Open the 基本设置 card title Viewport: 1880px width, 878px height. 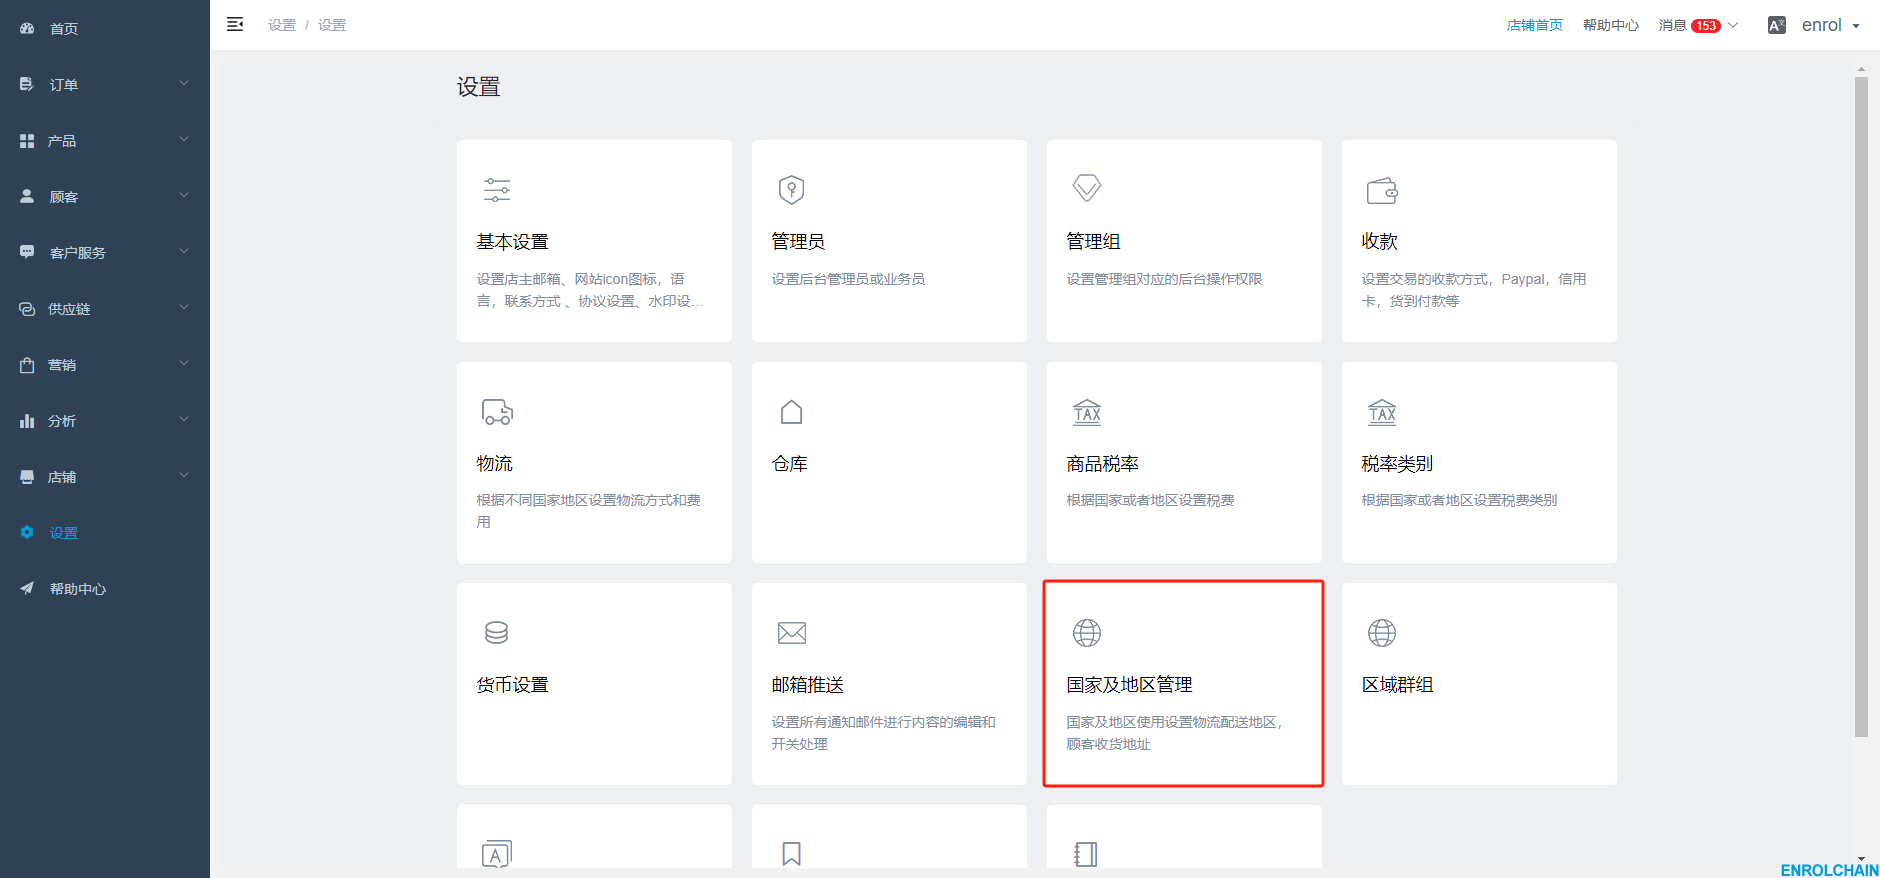point(513,242)
